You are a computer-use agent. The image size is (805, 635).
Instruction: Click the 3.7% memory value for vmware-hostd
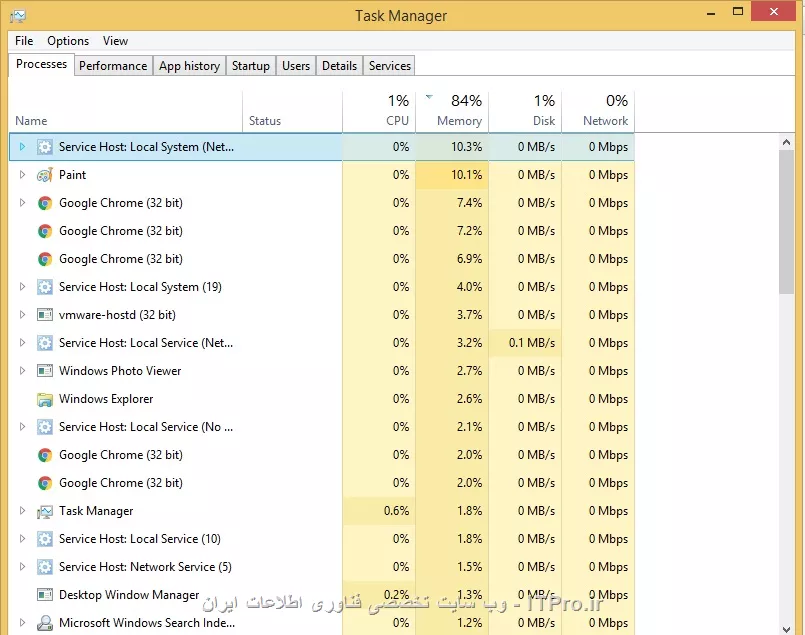point(469,315)
